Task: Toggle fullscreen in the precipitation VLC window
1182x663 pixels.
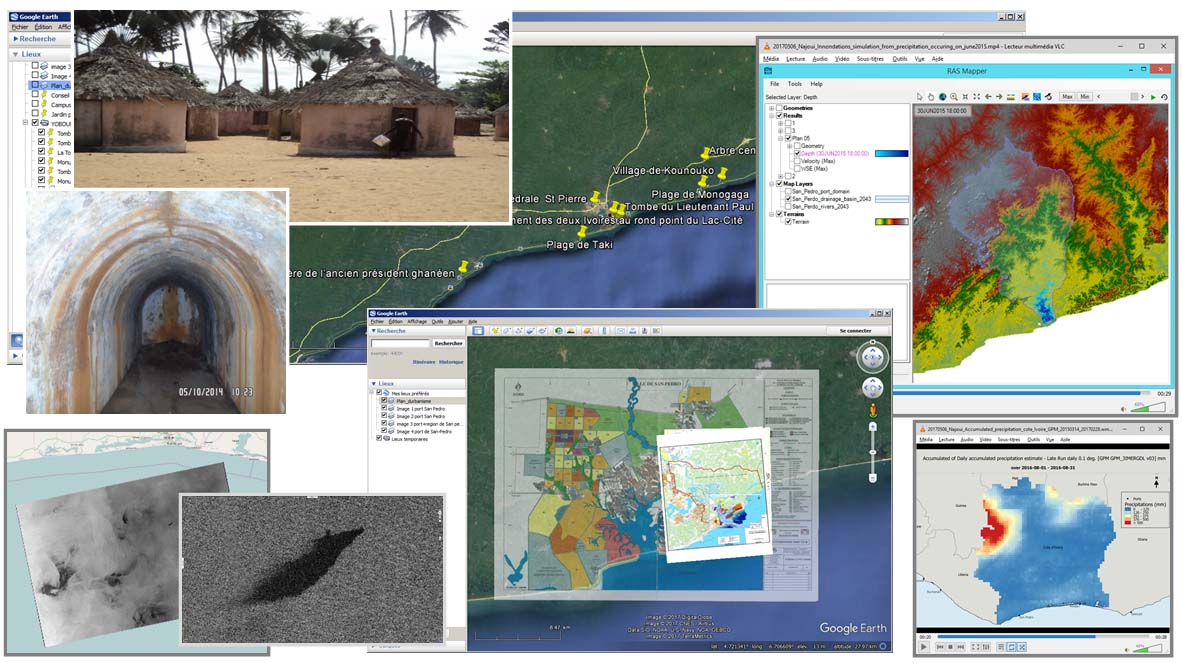Action: click(975, 646)
